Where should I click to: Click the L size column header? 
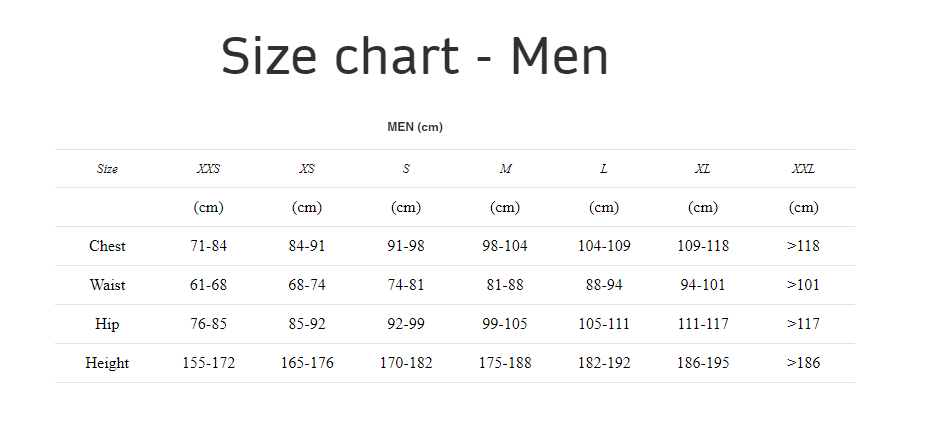(603, 169)
